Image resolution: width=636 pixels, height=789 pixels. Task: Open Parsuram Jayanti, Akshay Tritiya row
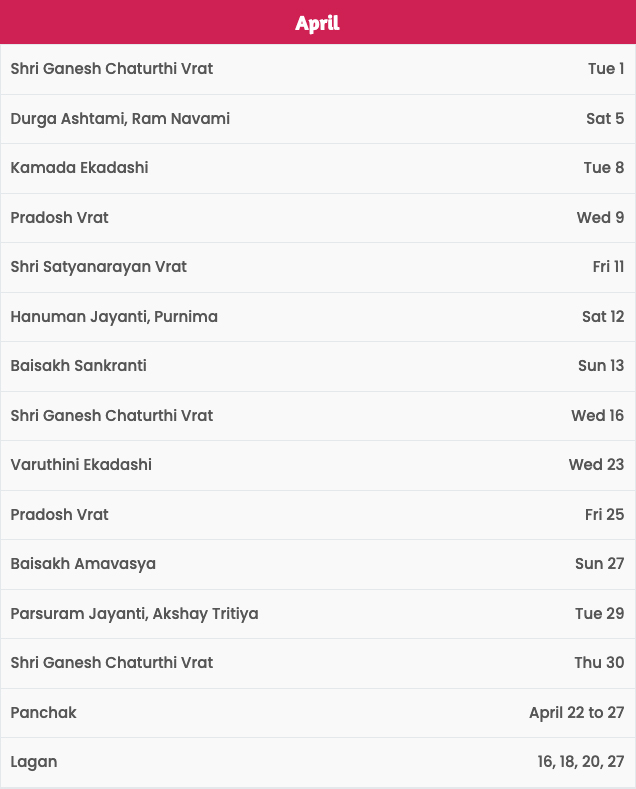coord(318,614)
